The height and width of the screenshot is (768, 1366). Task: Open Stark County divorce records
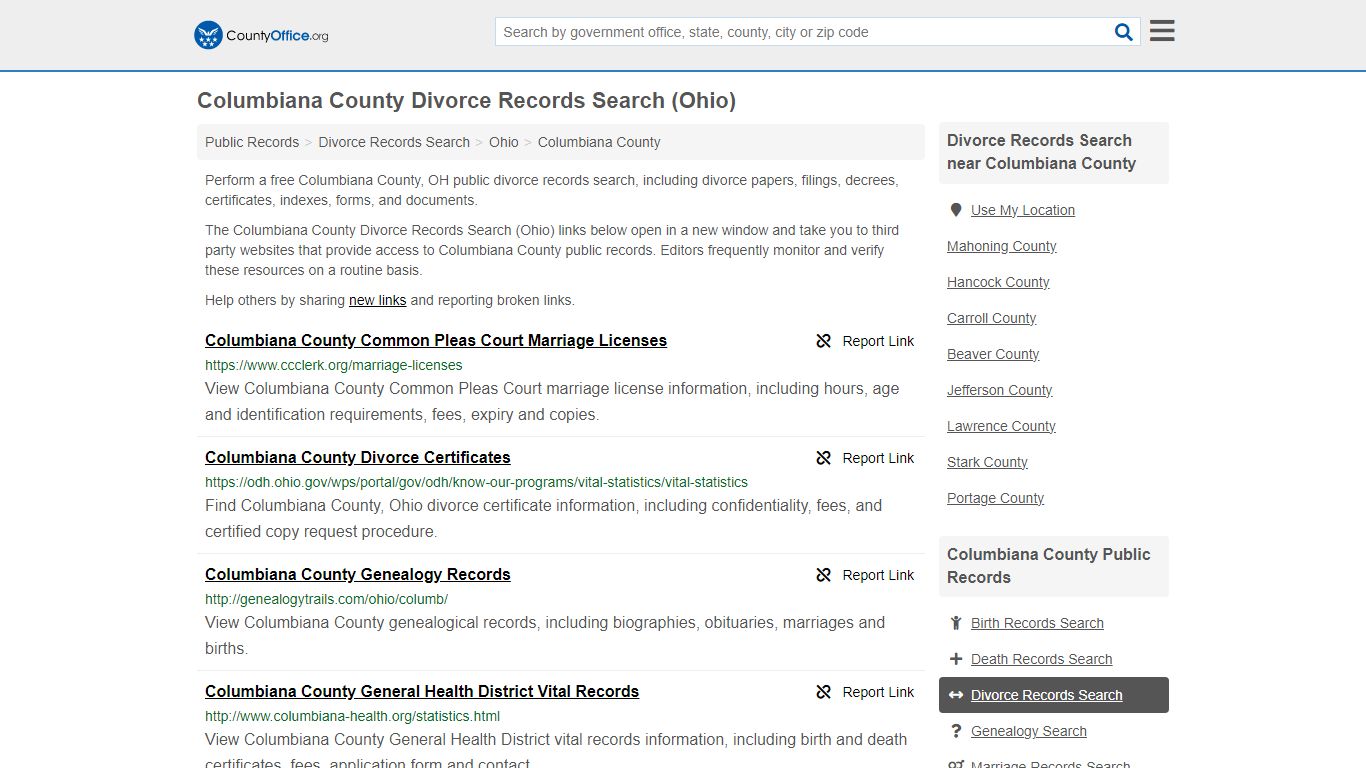[x=987, y=462]
